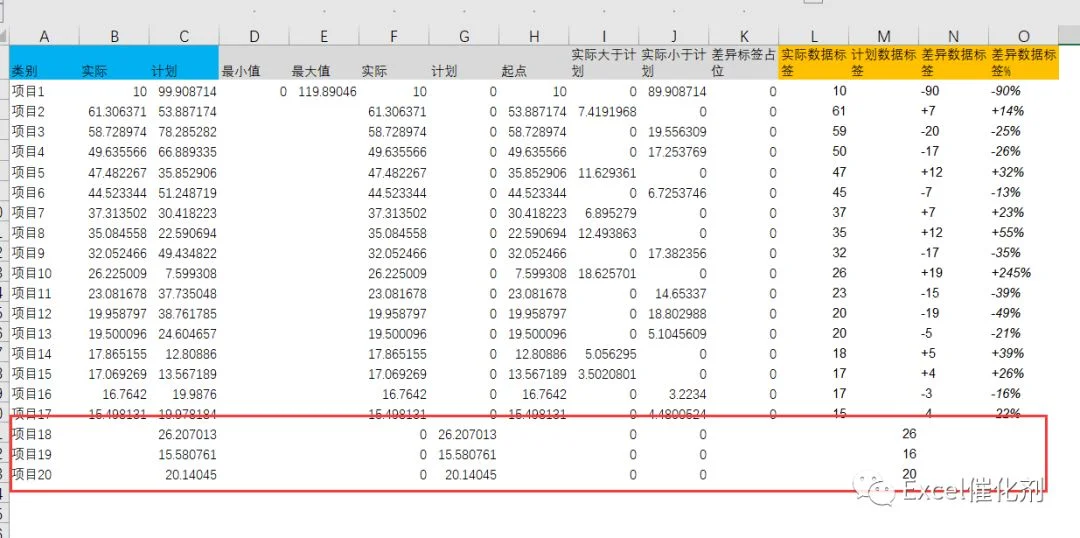Select the +245% cell for 项目10
The width and height of the screenshot is (1080, 538).
[1024, 273]
